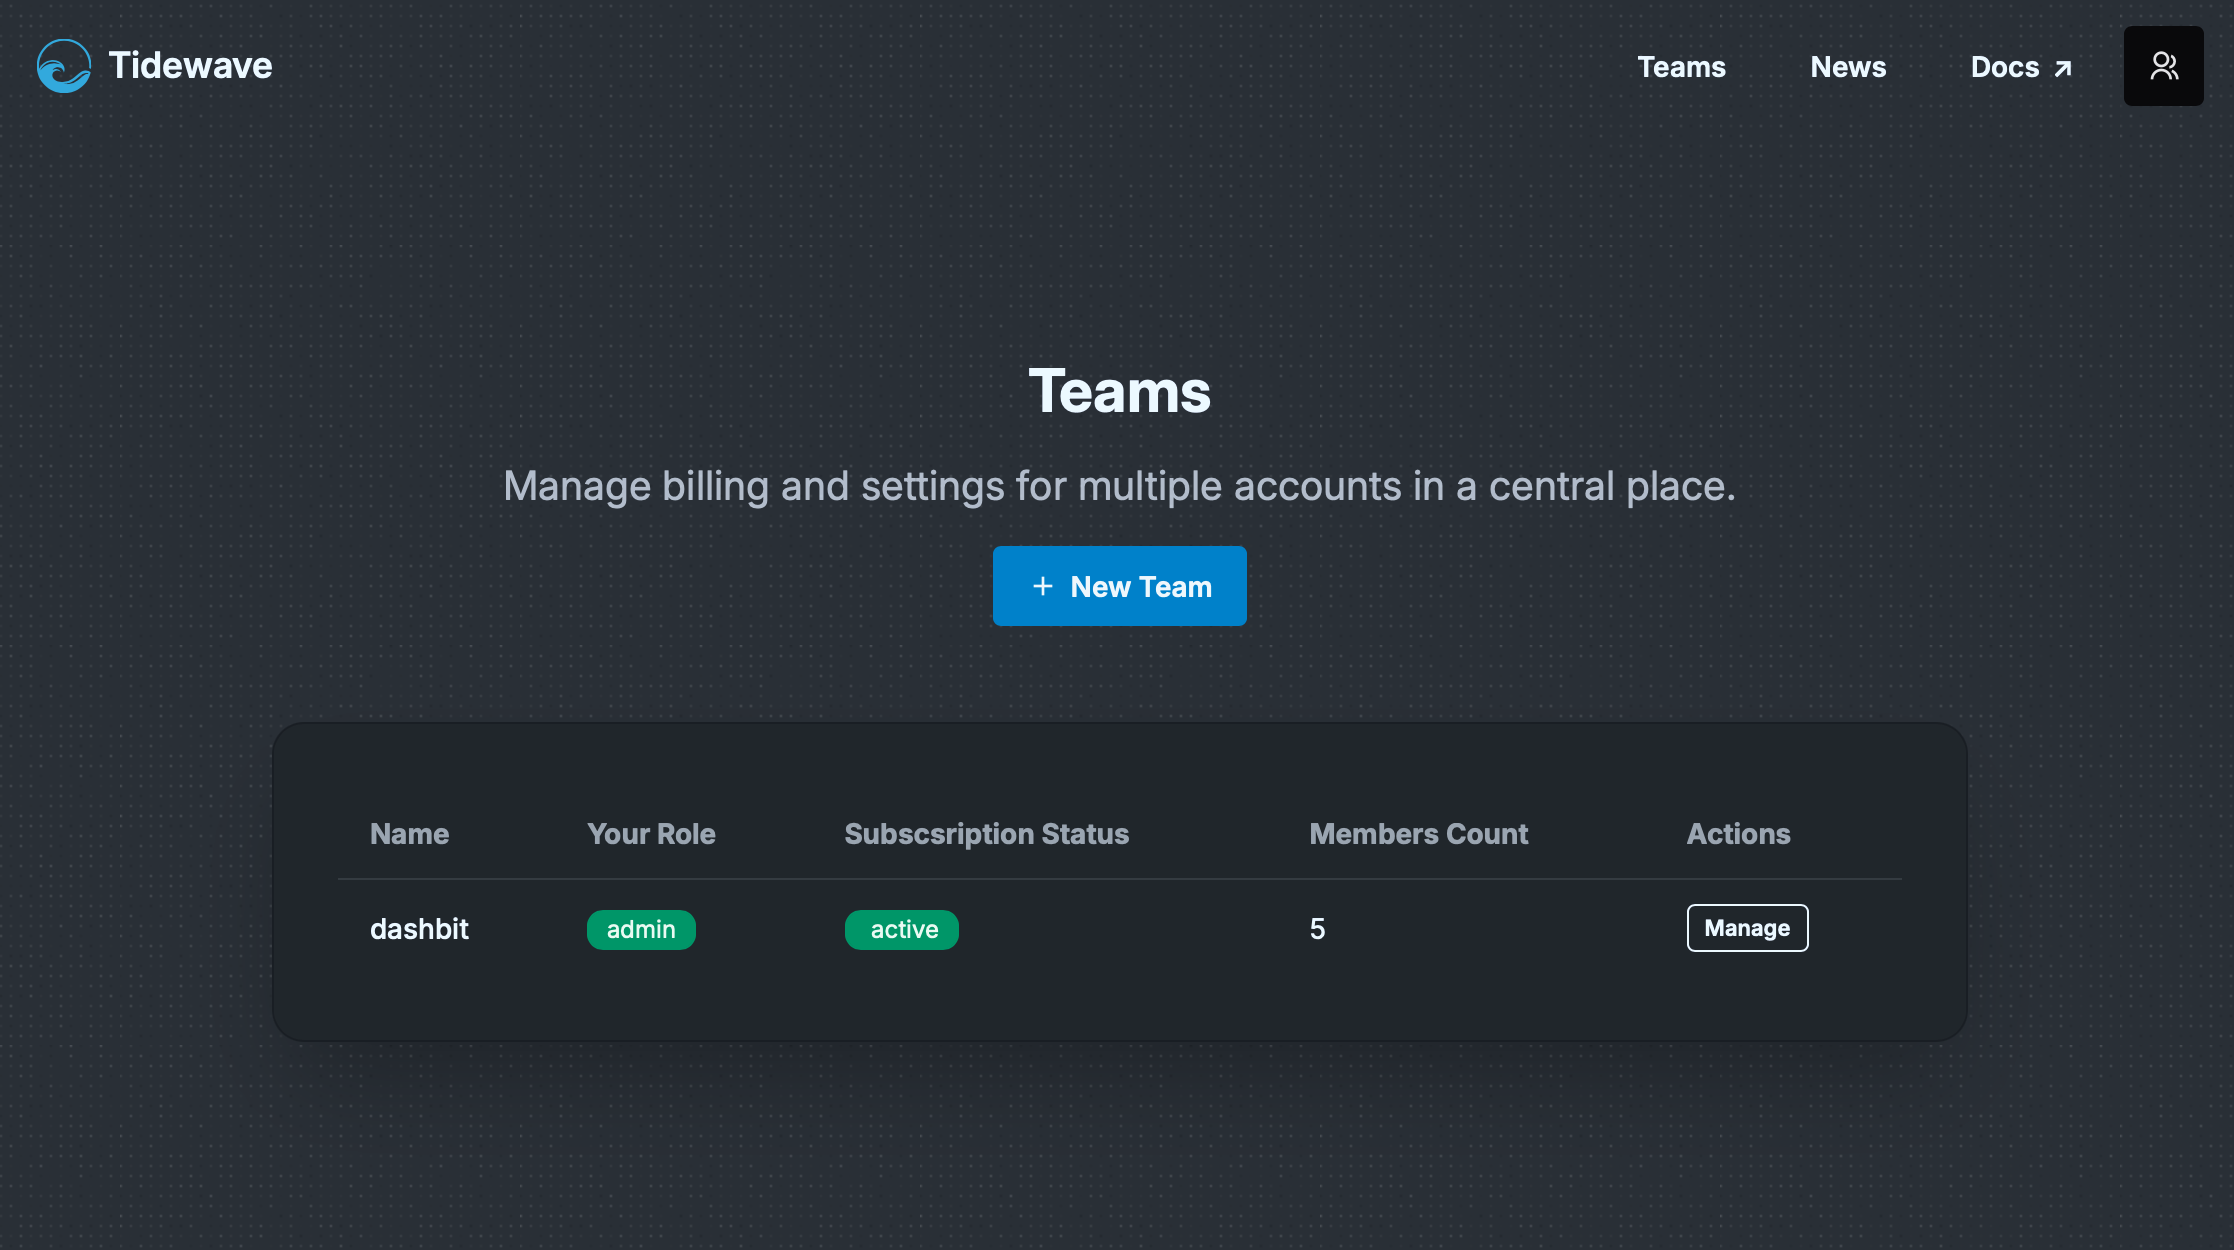The width and height of the screenshot is (2234, 1250).
Task: Click the Members Count column header
Action: (1418, 834)
